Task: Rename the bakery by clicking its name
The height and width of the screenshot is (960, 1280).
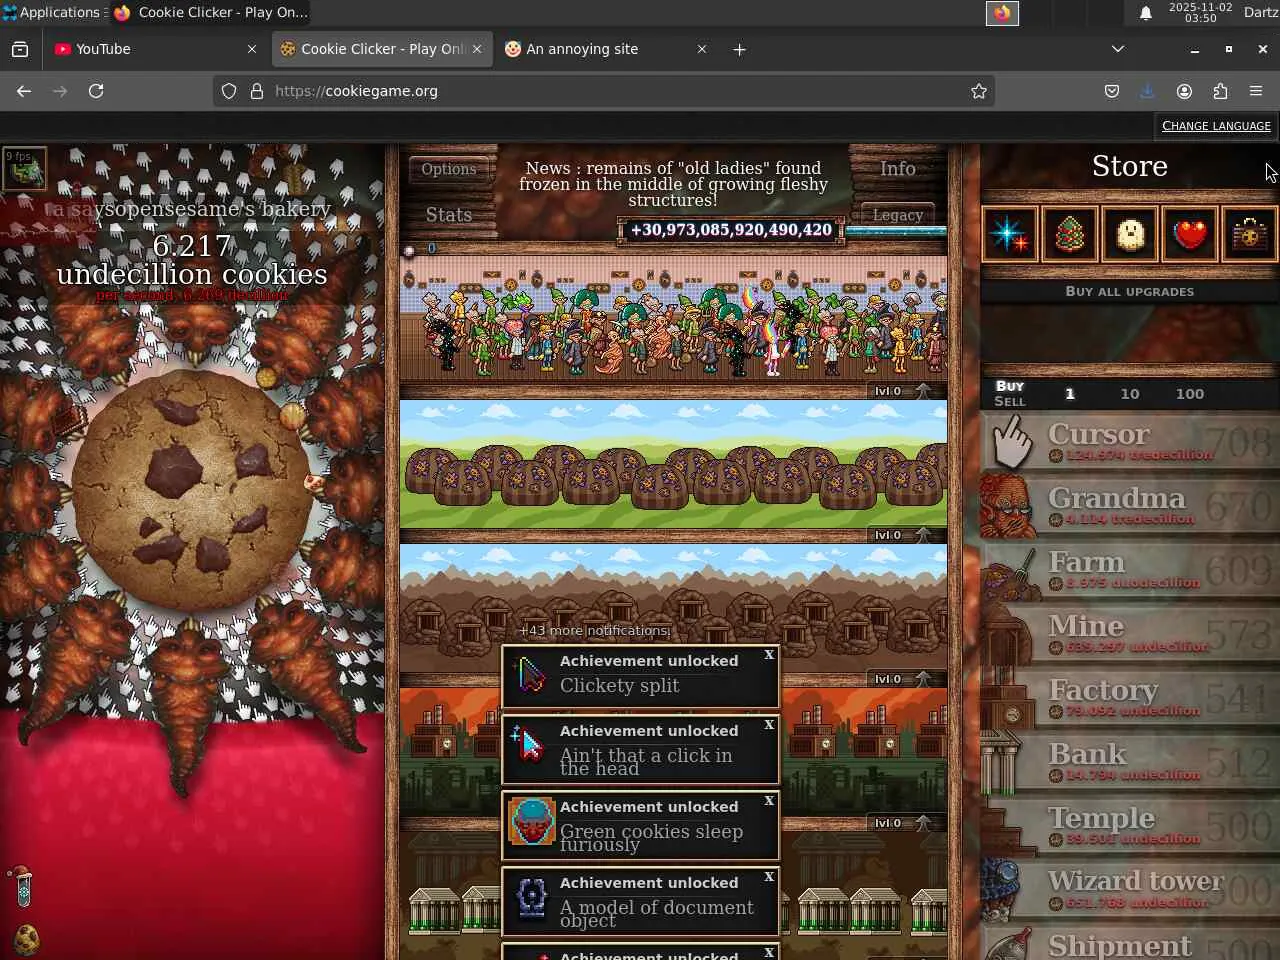Action: point(190,209)
